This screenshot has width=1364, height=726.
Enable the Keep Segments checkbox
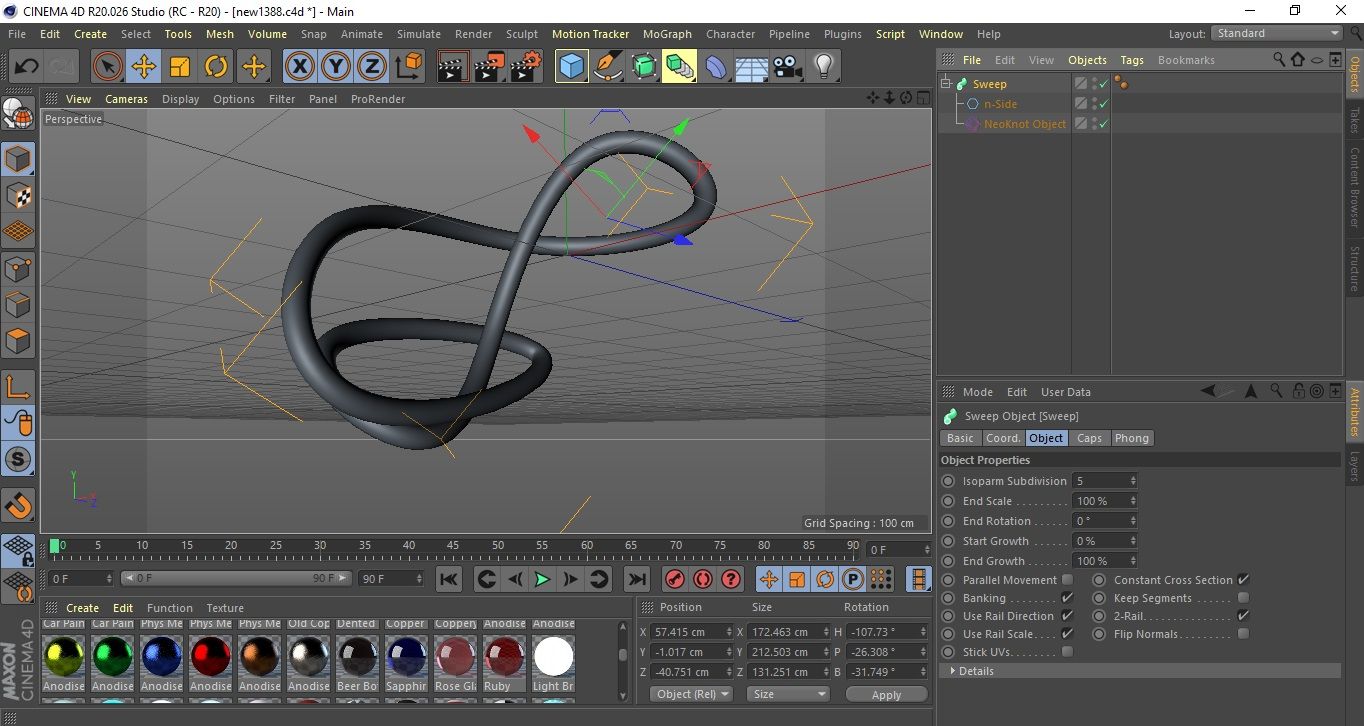[1243, 598]
